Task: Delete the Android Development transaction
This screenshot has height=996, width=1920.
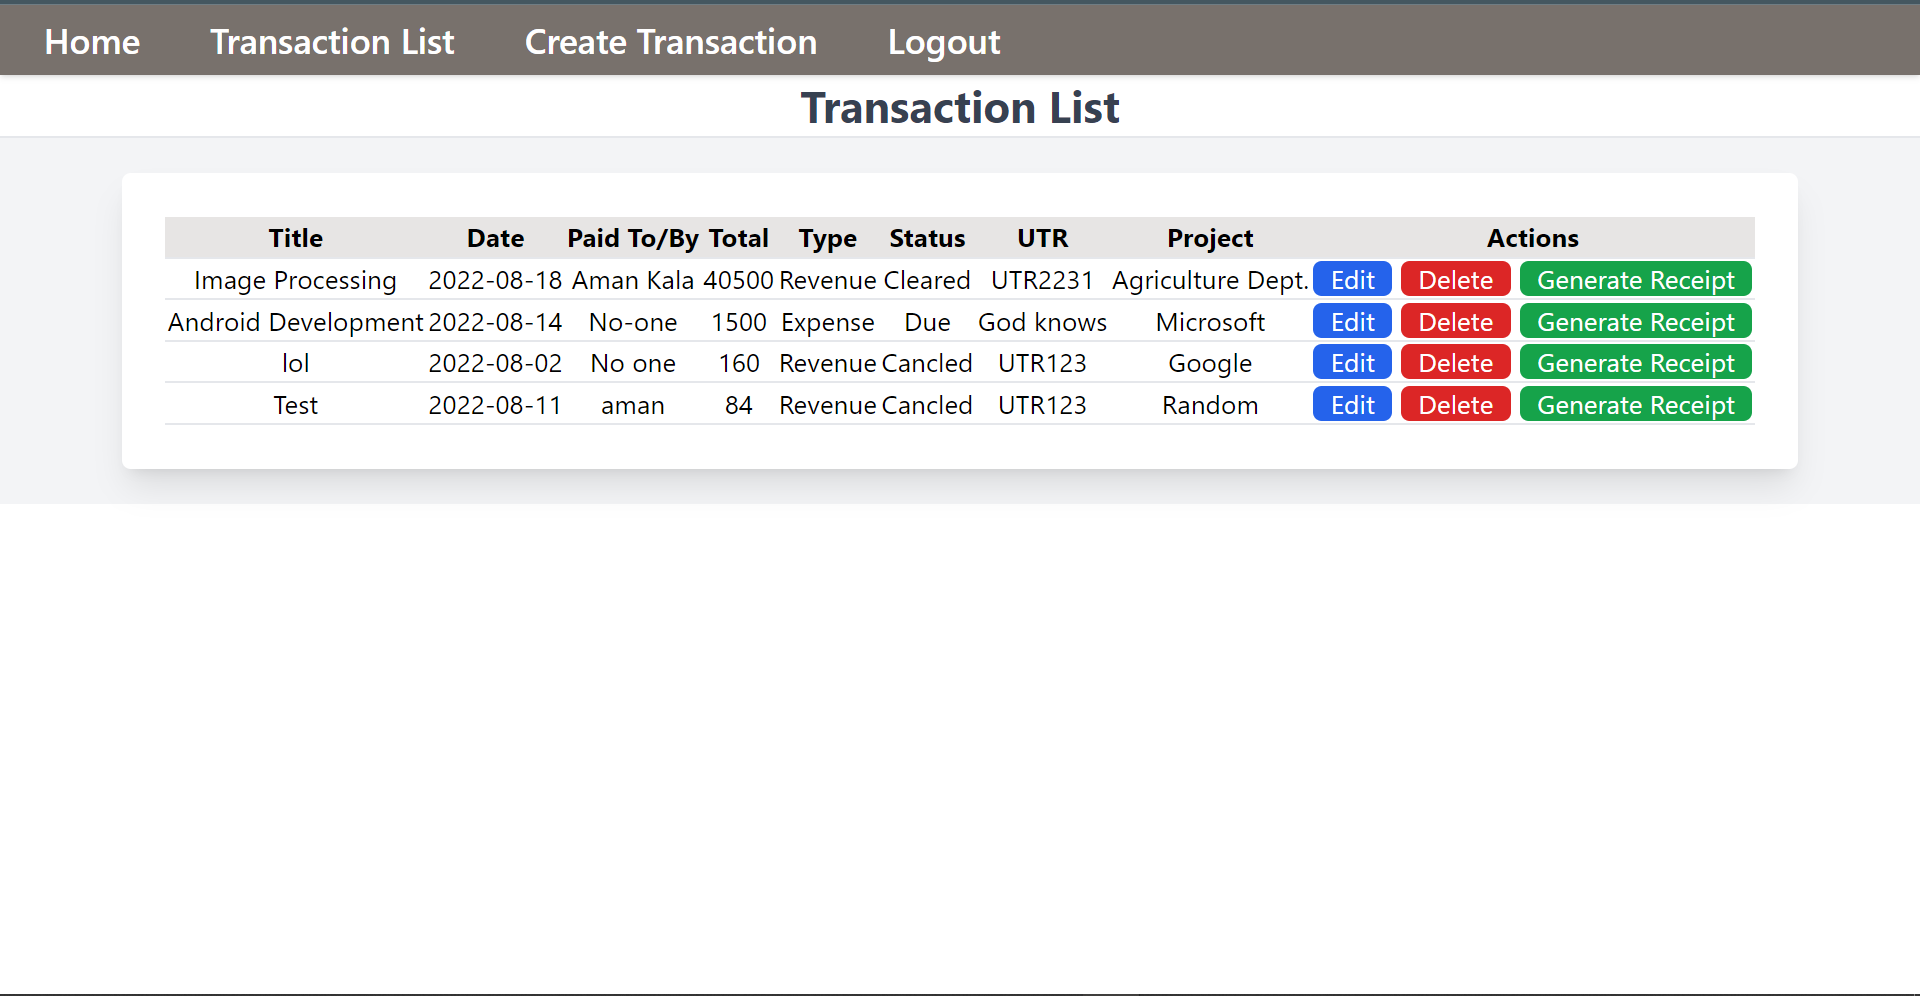Action: click(1455, 321)
